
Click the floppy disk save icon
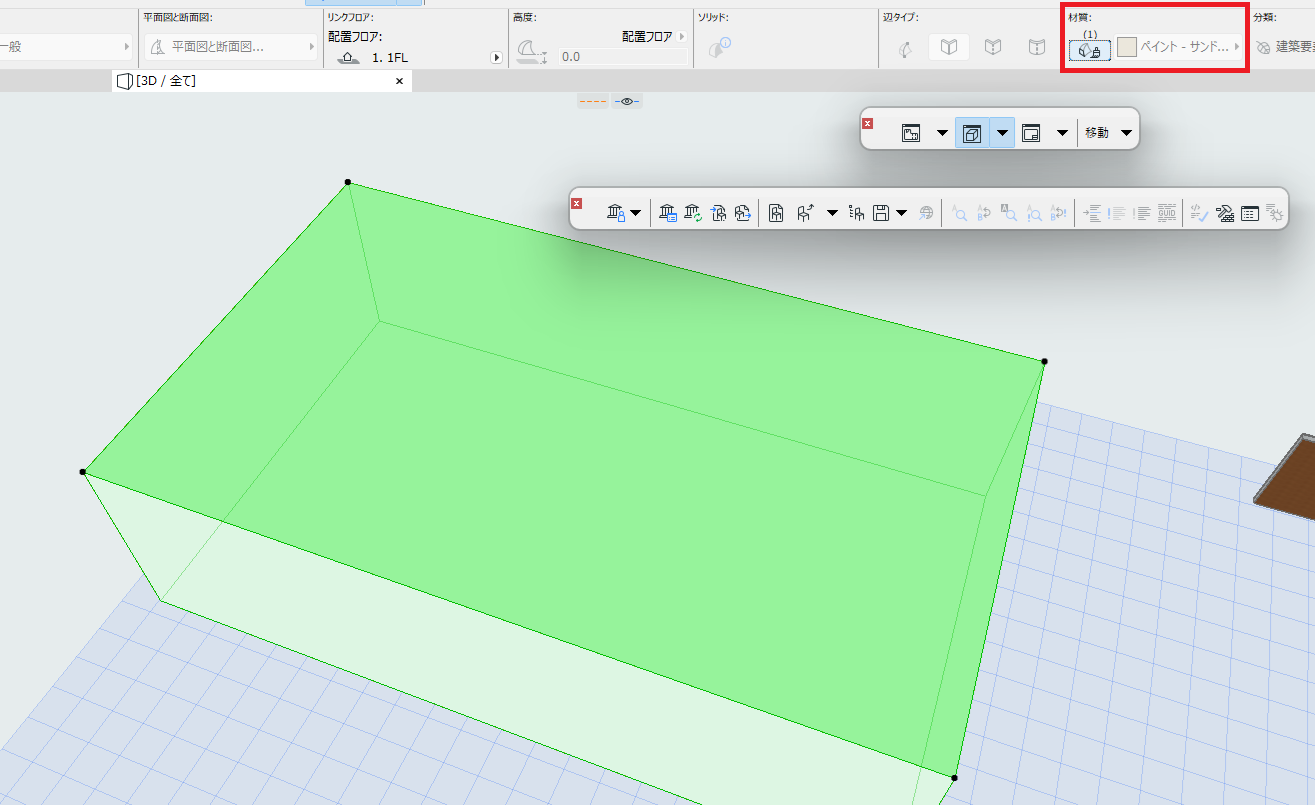881,212
